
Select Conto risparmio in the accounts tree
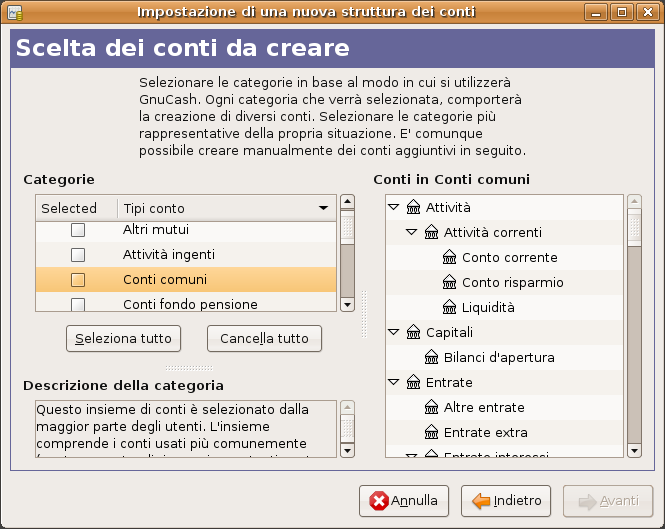point(513,283)
